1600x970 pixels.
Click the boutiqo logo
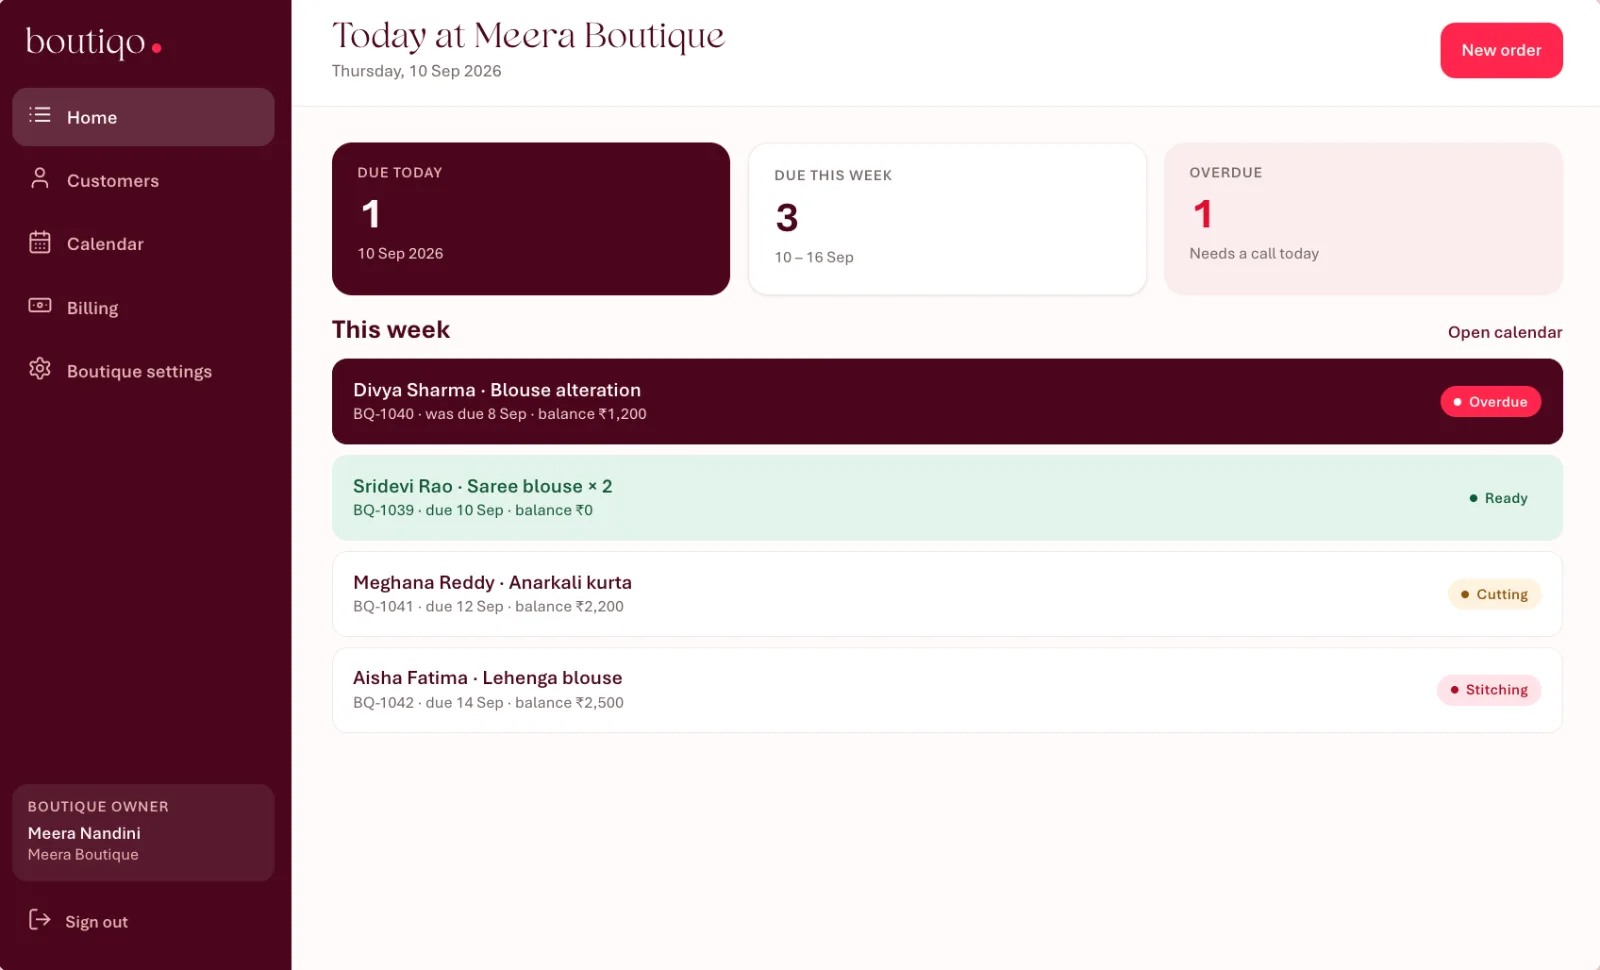coord(93,43)
